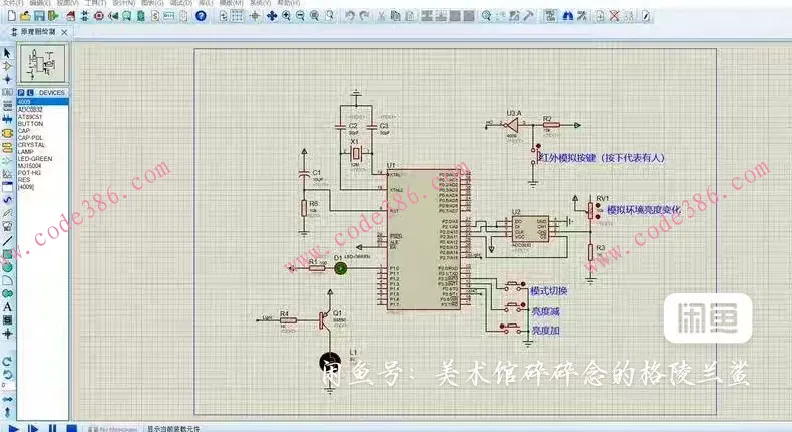The width and height of the screenshot is (792, 432).
Task: Select ADC0832 in device list
Action: 30,109
